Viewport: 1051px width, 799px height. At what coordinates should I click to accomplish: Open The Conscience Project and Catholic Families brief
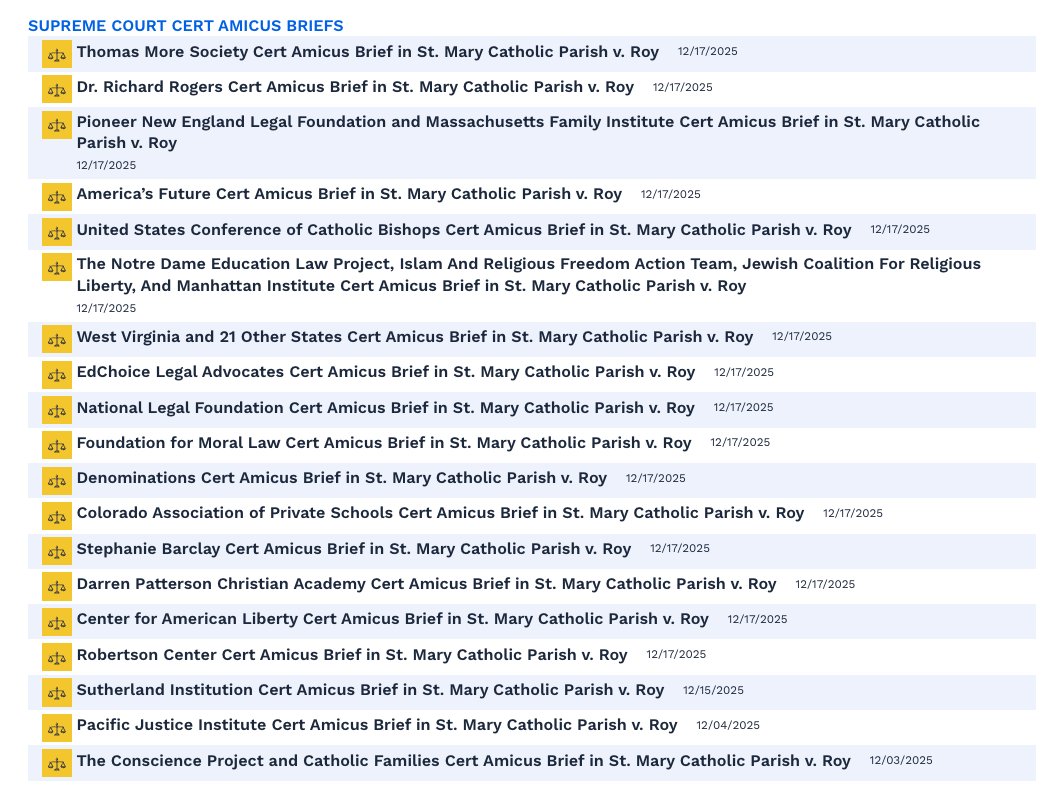point(463,761)
